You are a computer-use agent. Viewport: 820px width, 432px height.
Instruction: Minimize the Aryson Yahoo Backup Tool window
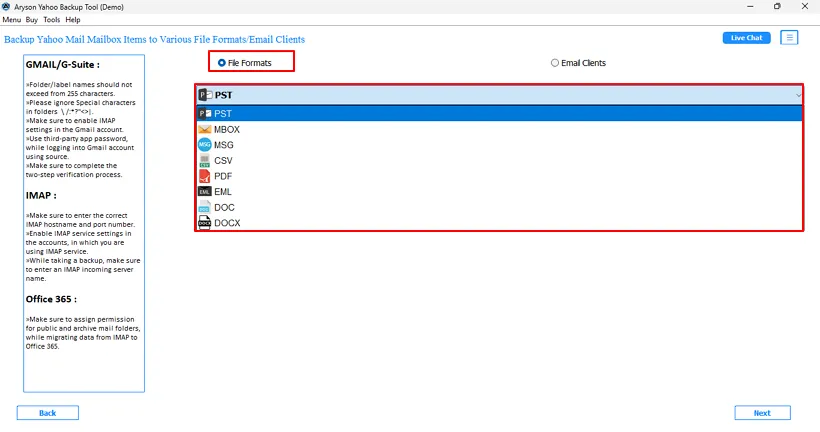750,7
